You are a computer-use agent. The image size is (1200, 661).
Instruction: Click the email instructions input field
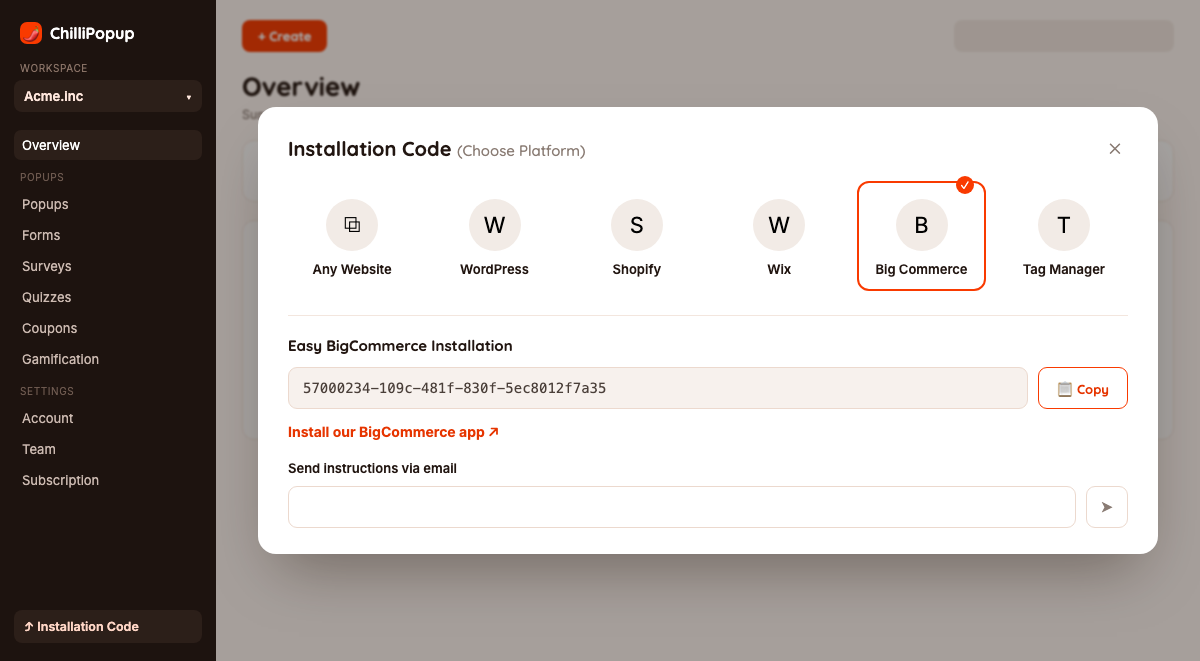[x=682, y=507]
